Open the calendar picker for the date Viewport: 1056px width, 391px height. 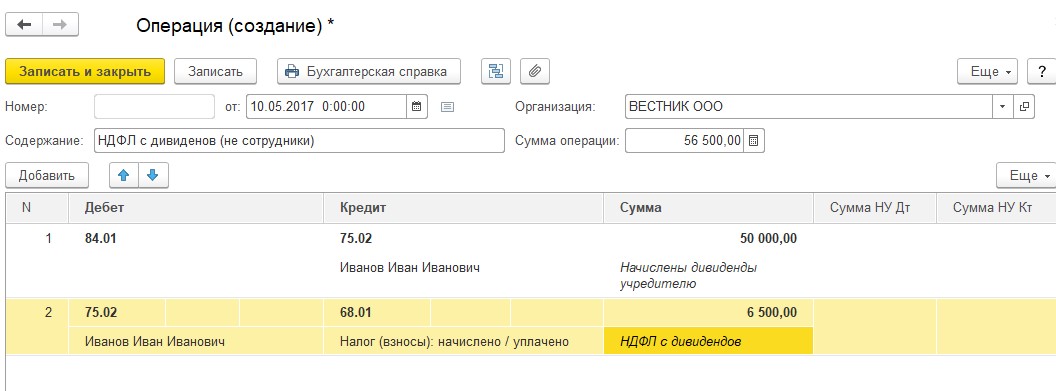click(x=417, y=106)
